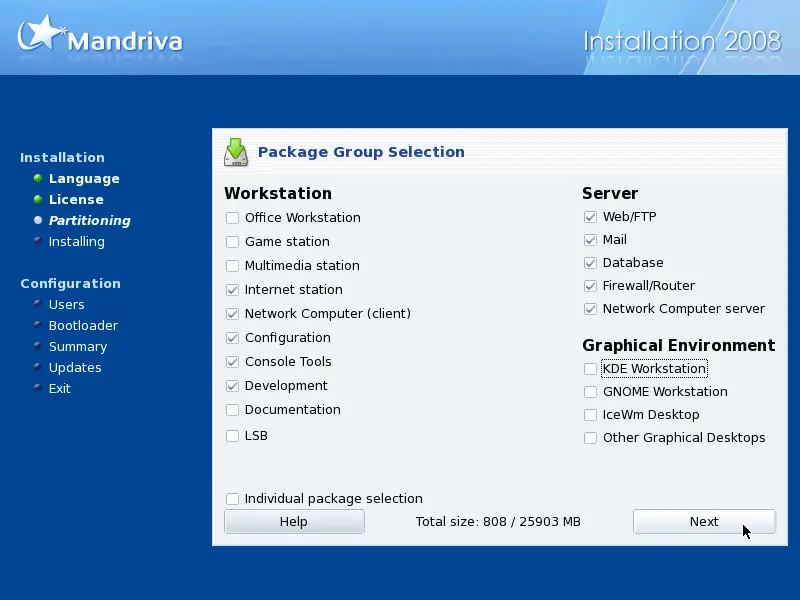Check the Game station option
Image resolution: width=800 pixels, height=600 pixels.
(x=232, y=242)
